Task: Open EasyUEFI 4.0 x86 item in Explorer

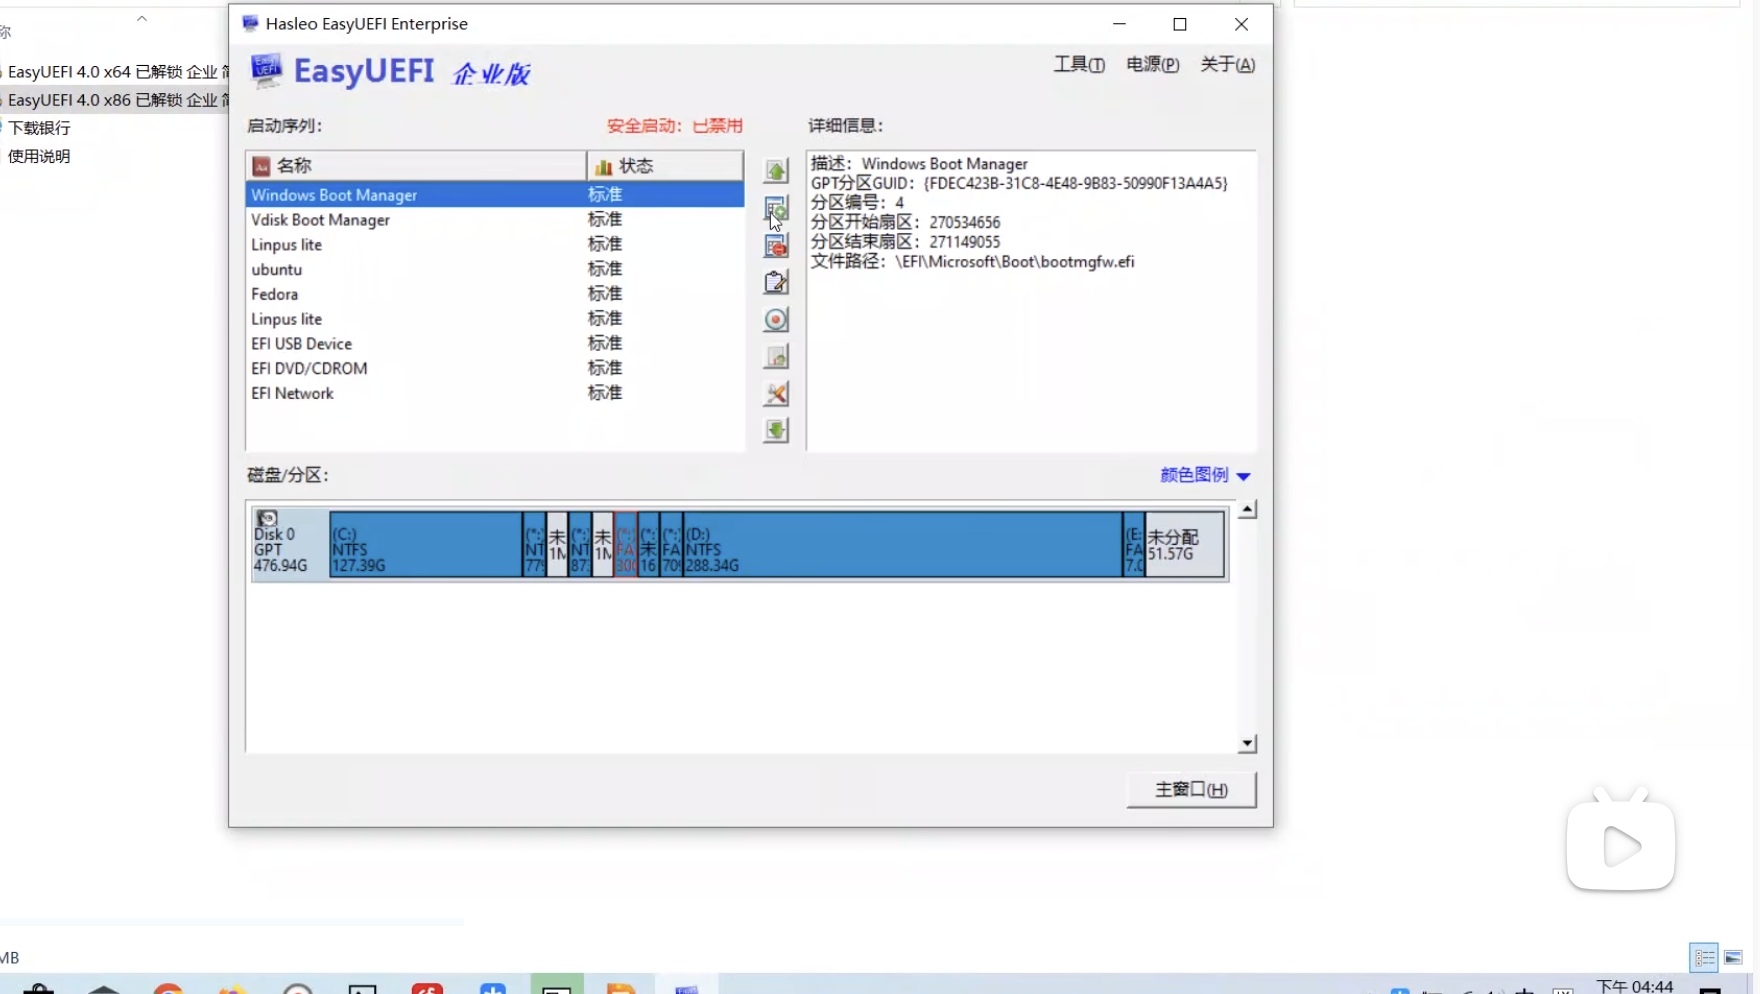Action: 118,100
